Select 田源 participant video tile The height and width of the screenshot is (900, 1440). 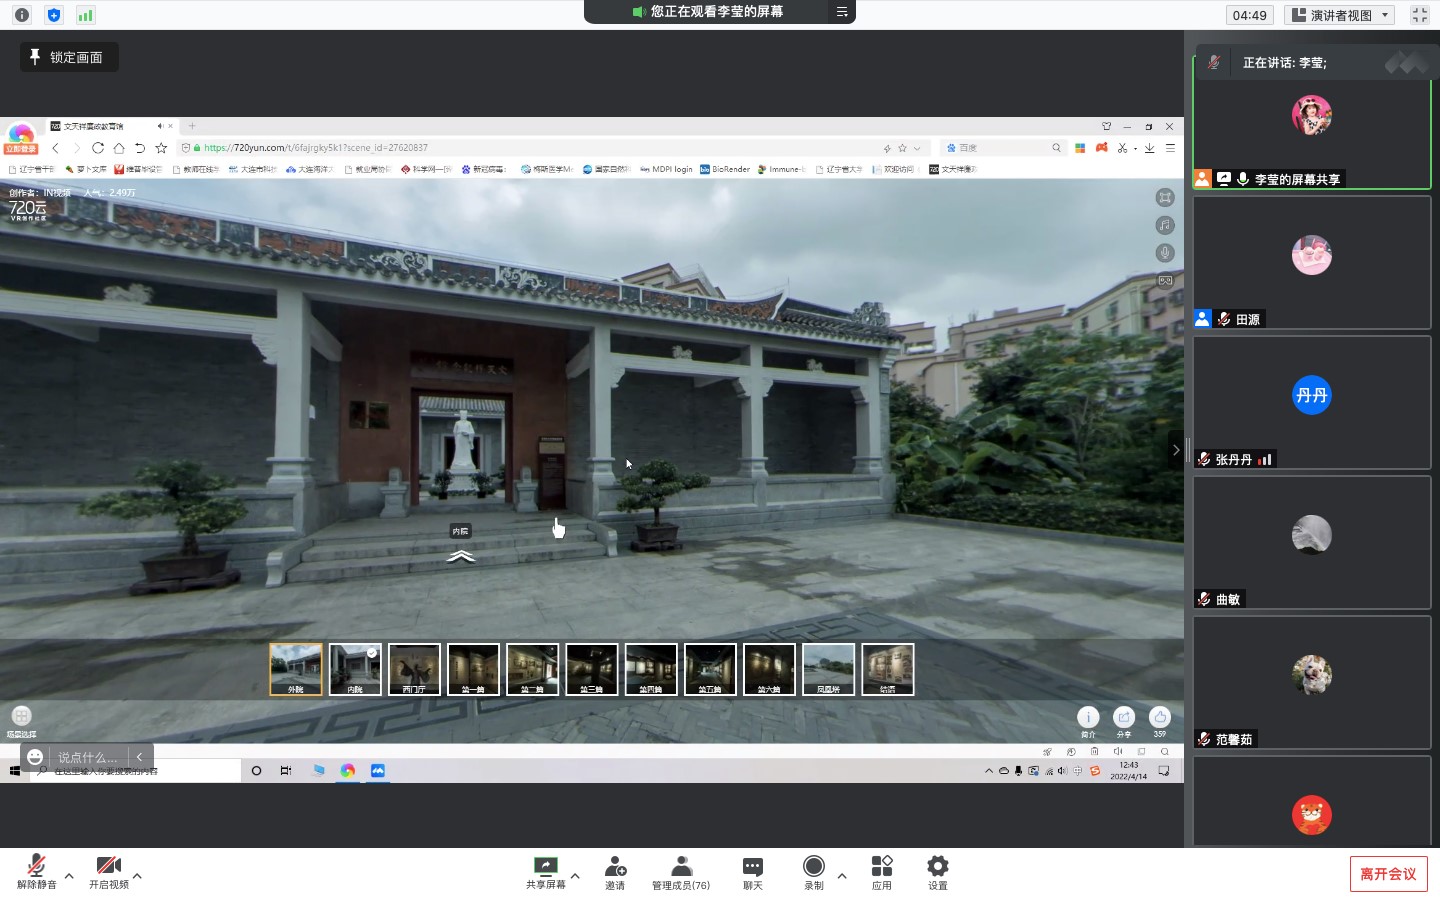1311,262
